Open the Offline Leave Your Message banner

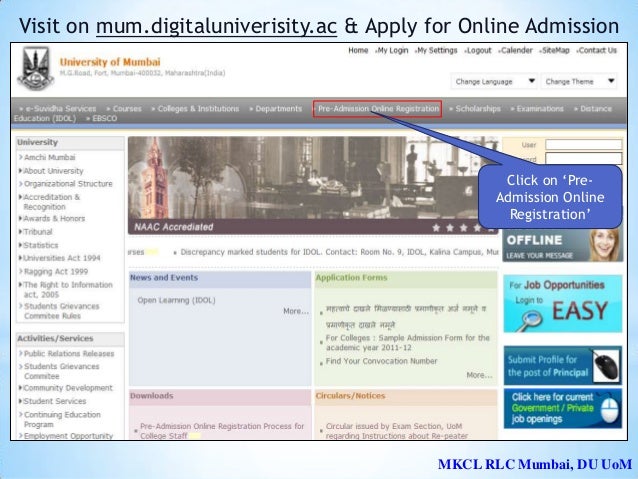563,245
